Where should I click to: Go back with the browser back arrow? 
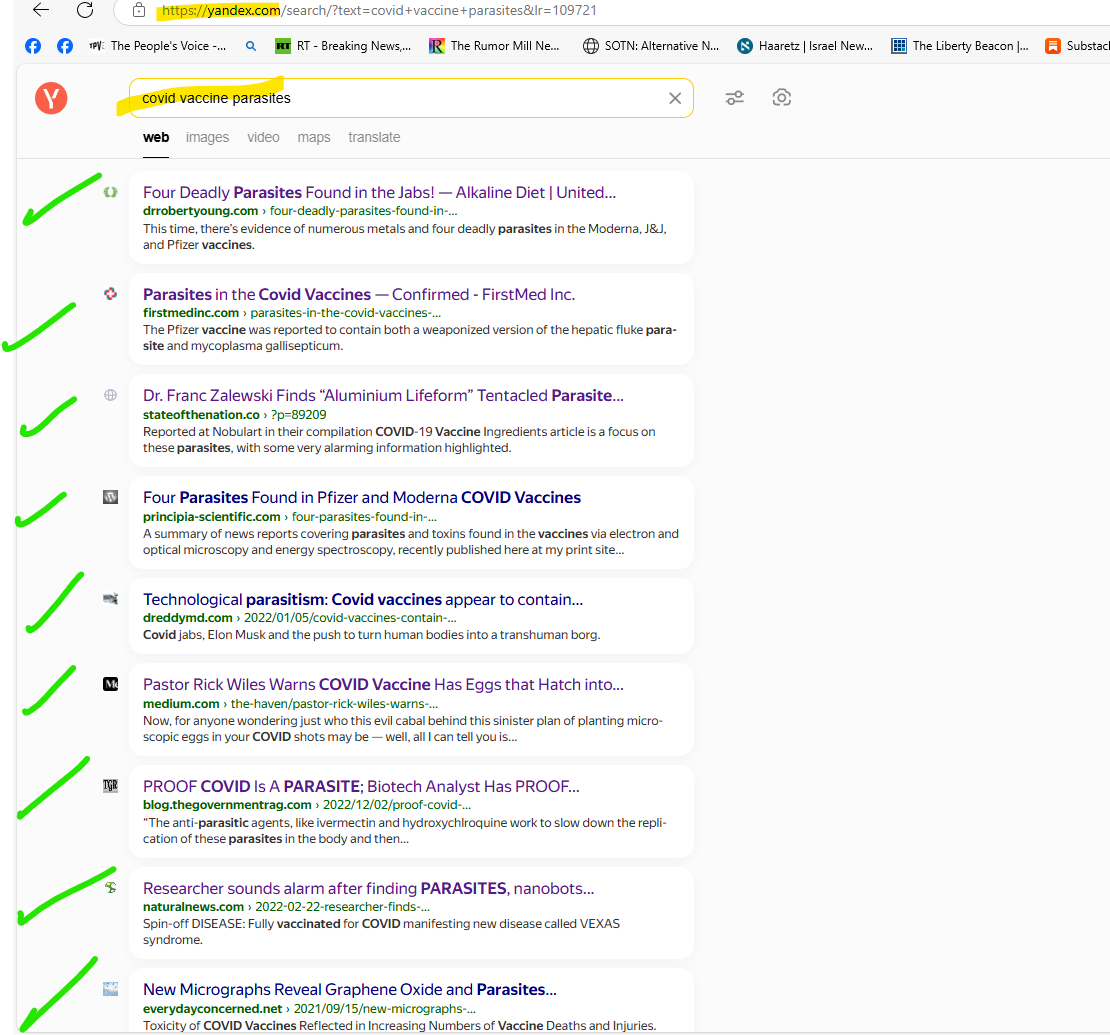point(41,10)
